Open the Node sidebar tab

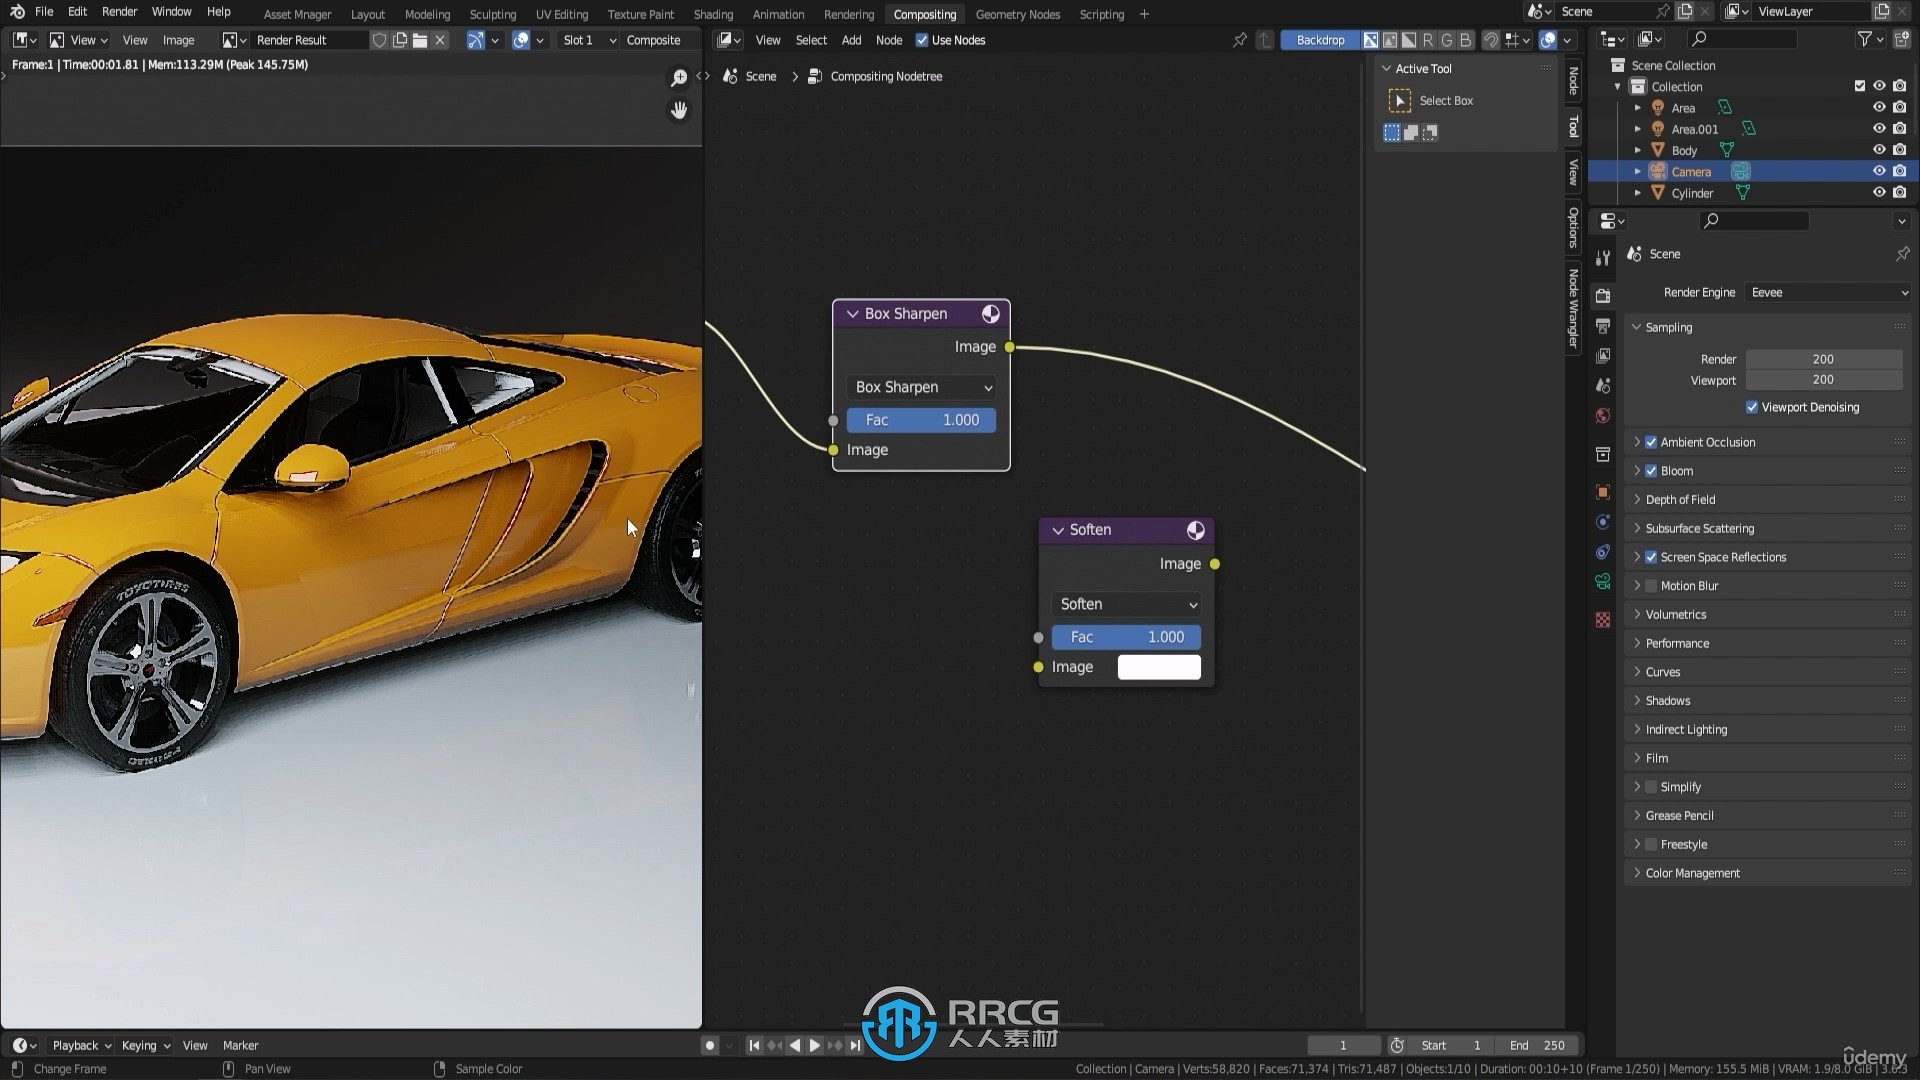[x=1574, y=80]
